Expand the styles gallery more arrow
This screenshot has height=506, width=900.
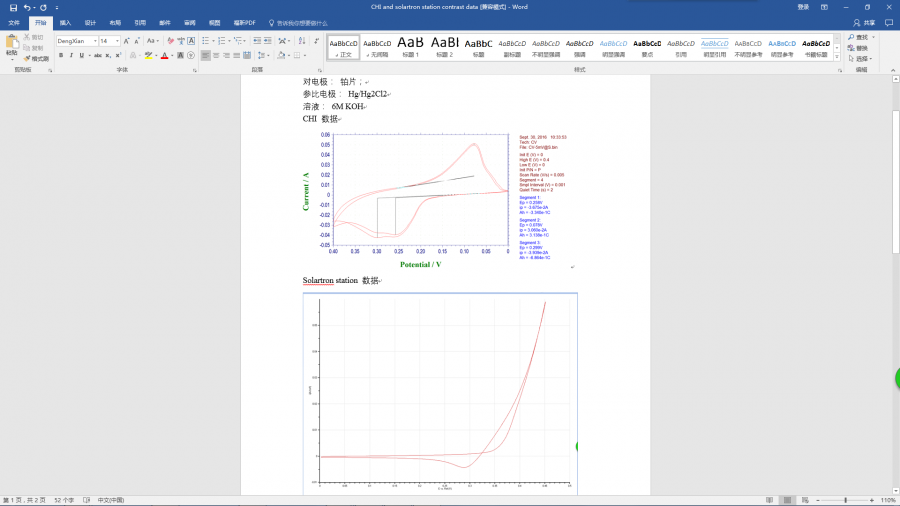837,57
